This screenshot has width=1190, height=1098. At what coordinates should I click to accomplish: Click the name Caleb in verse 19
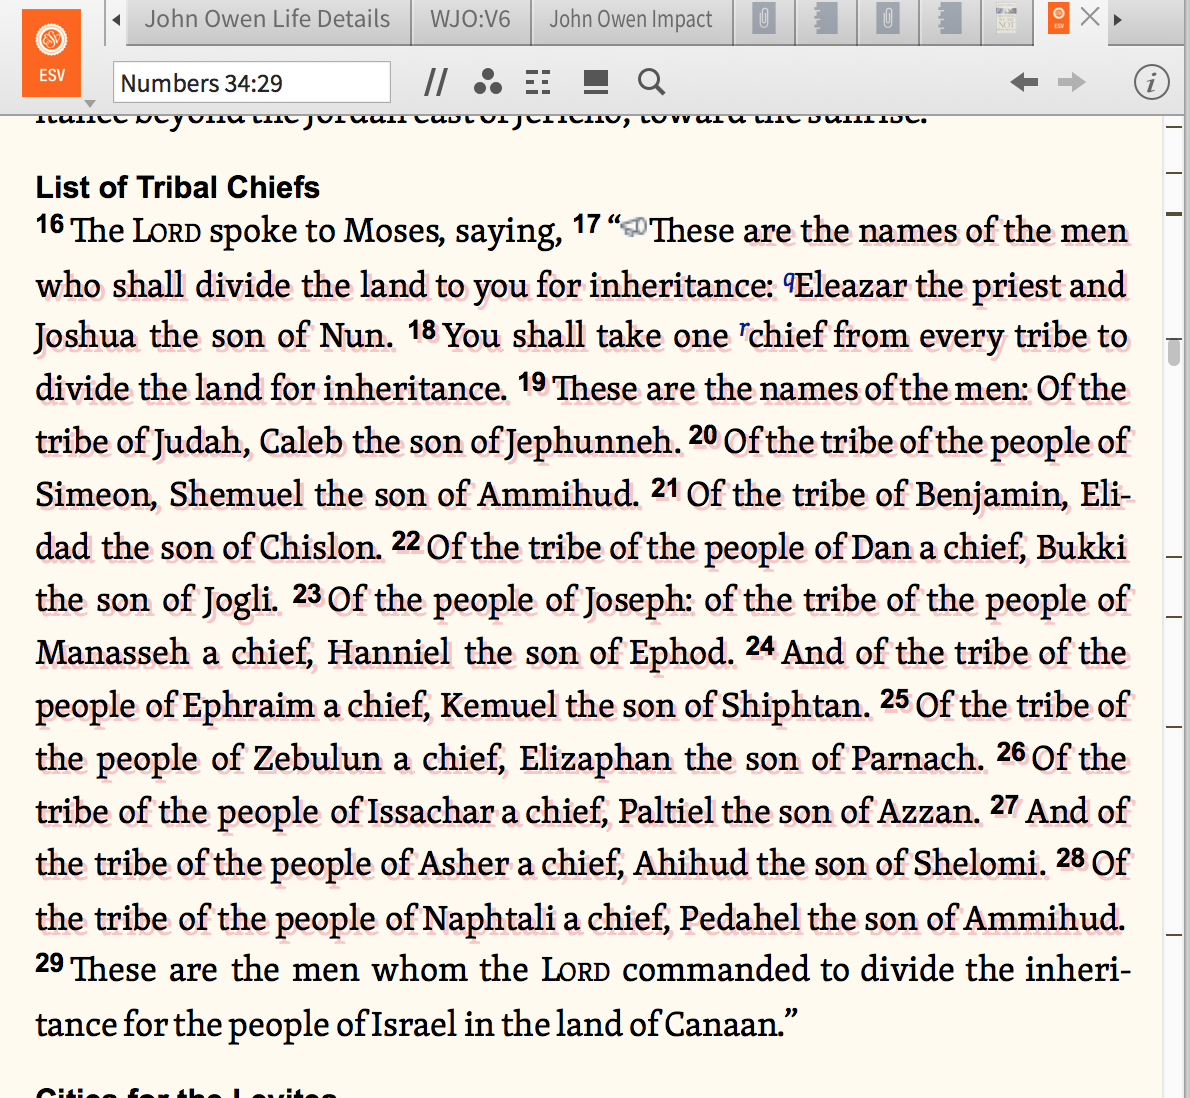click(x=301, y=442)
